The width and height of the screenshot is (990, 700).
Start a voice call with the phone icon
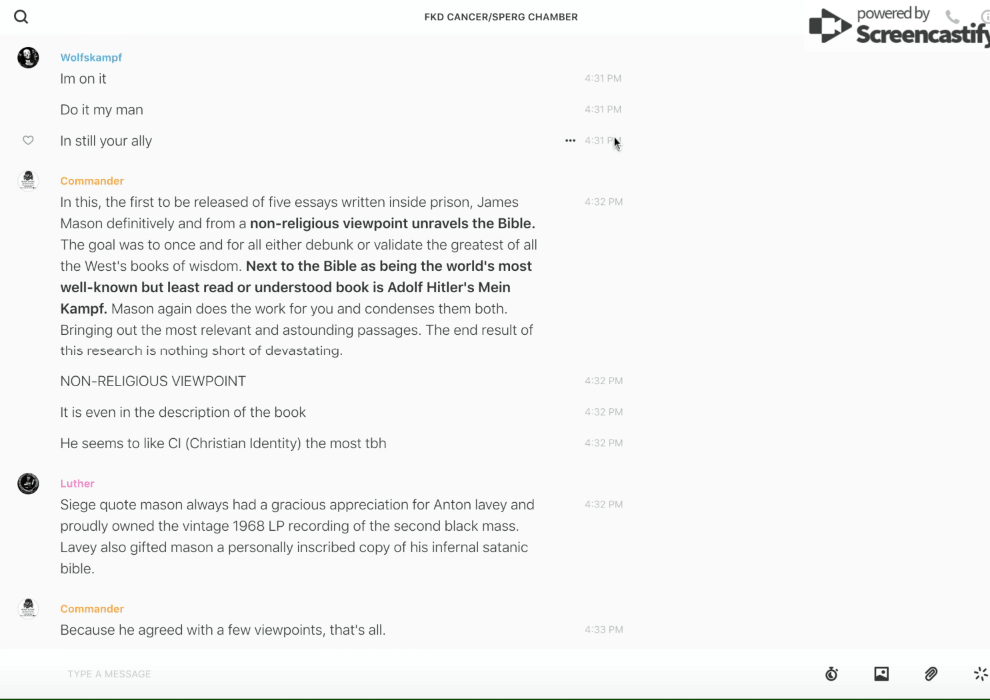[x=952, y=17]
